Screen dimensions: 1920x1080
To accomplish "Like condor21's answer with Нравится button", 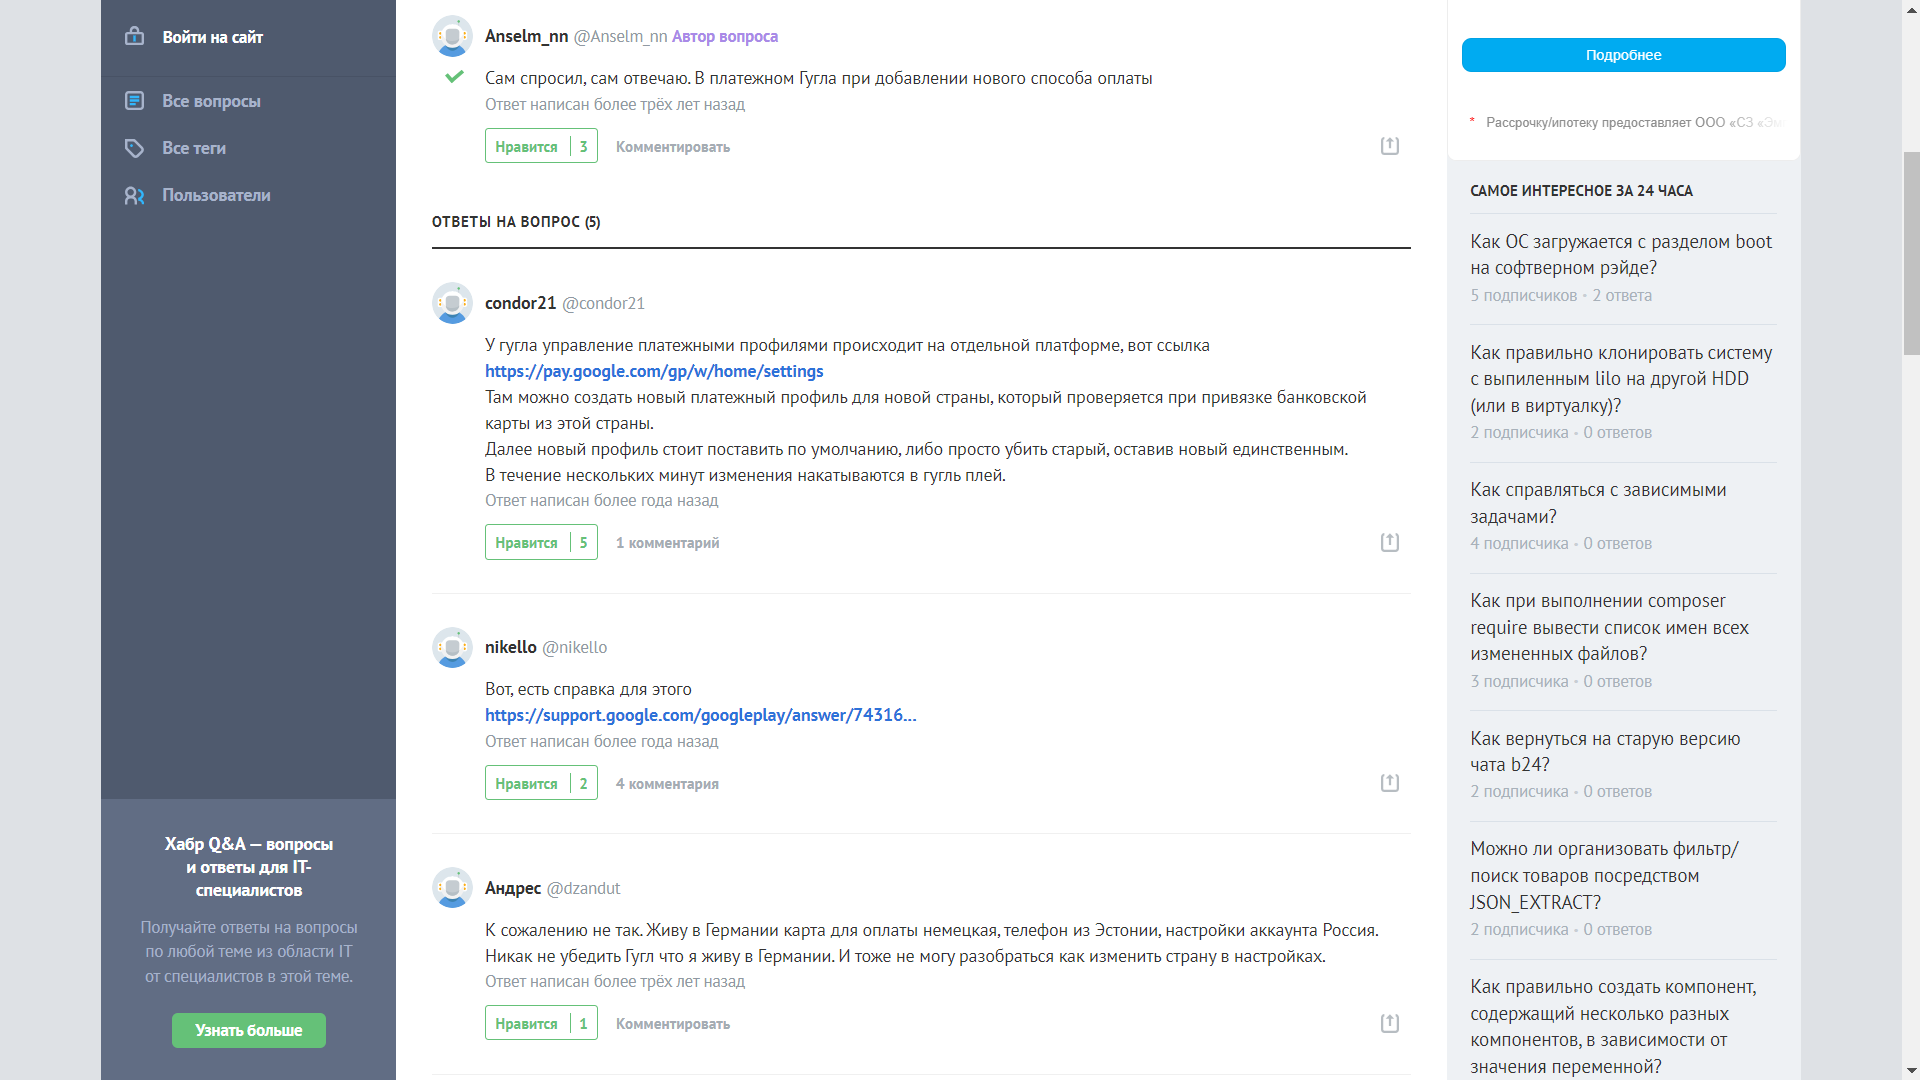I will tap(527, 543).
